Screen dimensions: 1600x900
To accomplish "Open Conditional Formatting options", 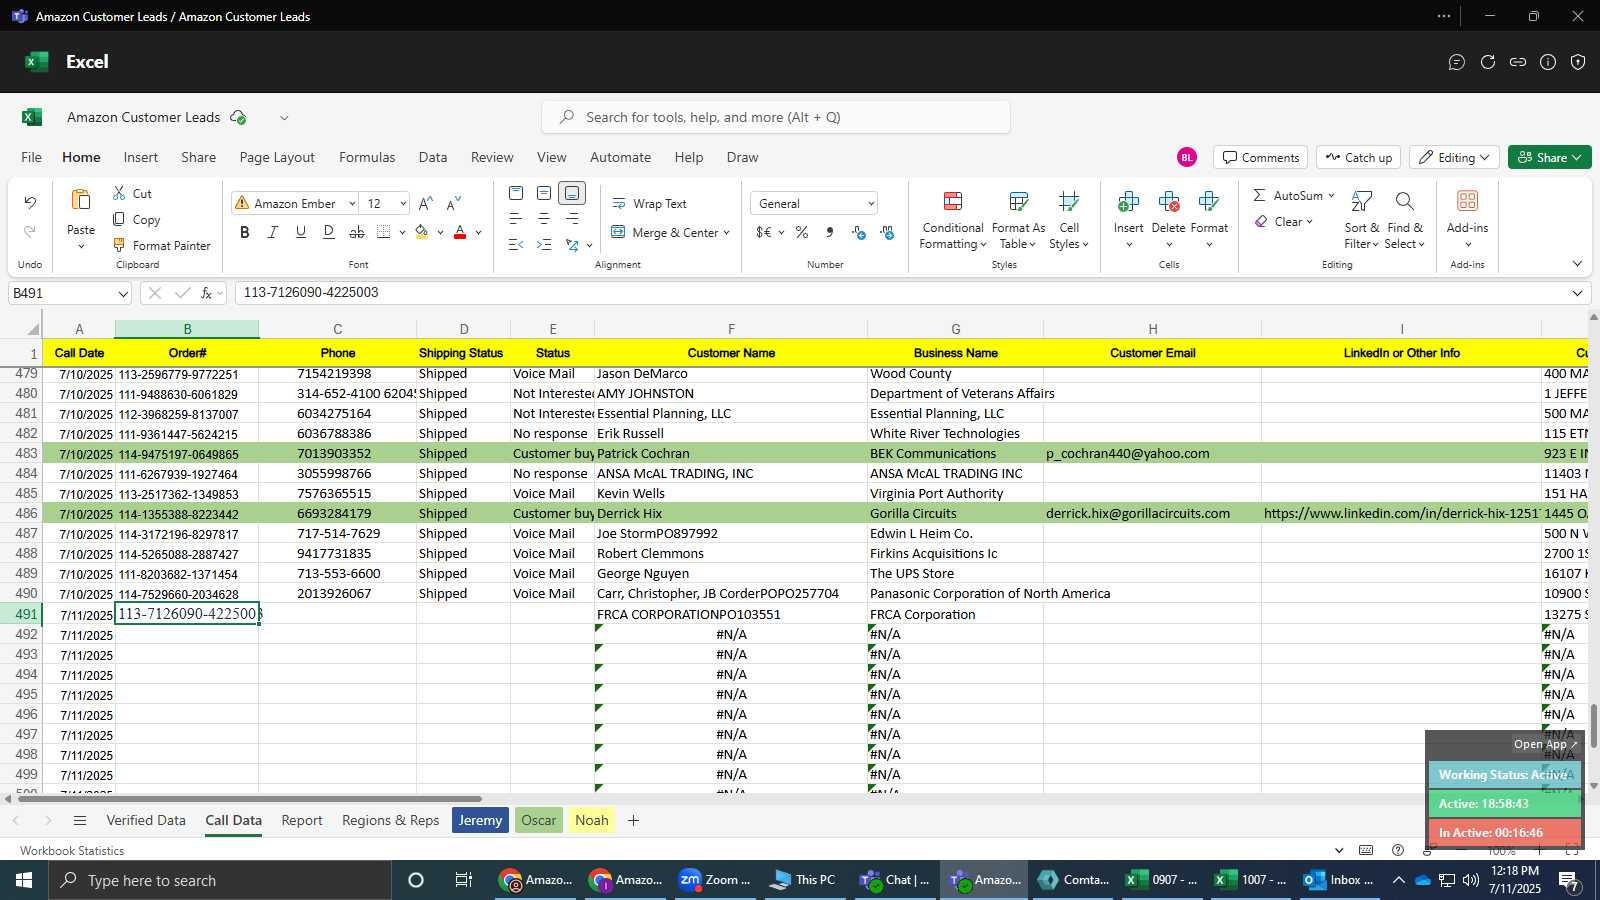I will 953,220.
